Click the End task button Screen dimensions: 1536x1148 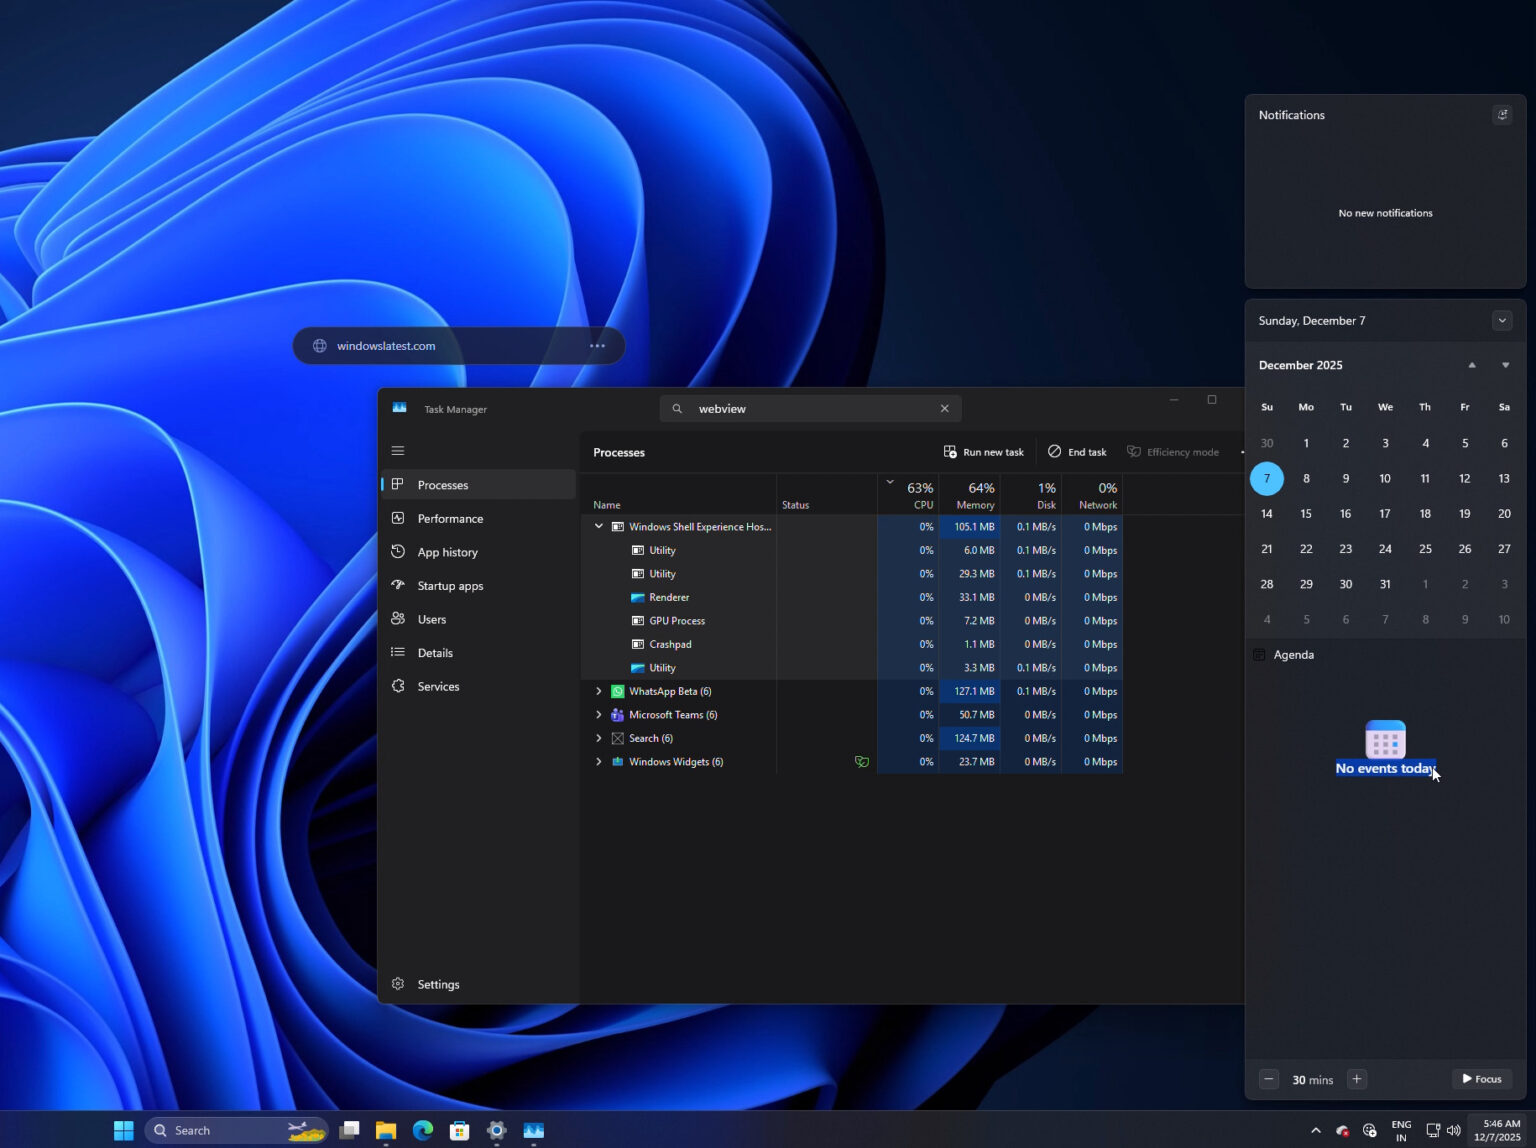[1077, 451]
